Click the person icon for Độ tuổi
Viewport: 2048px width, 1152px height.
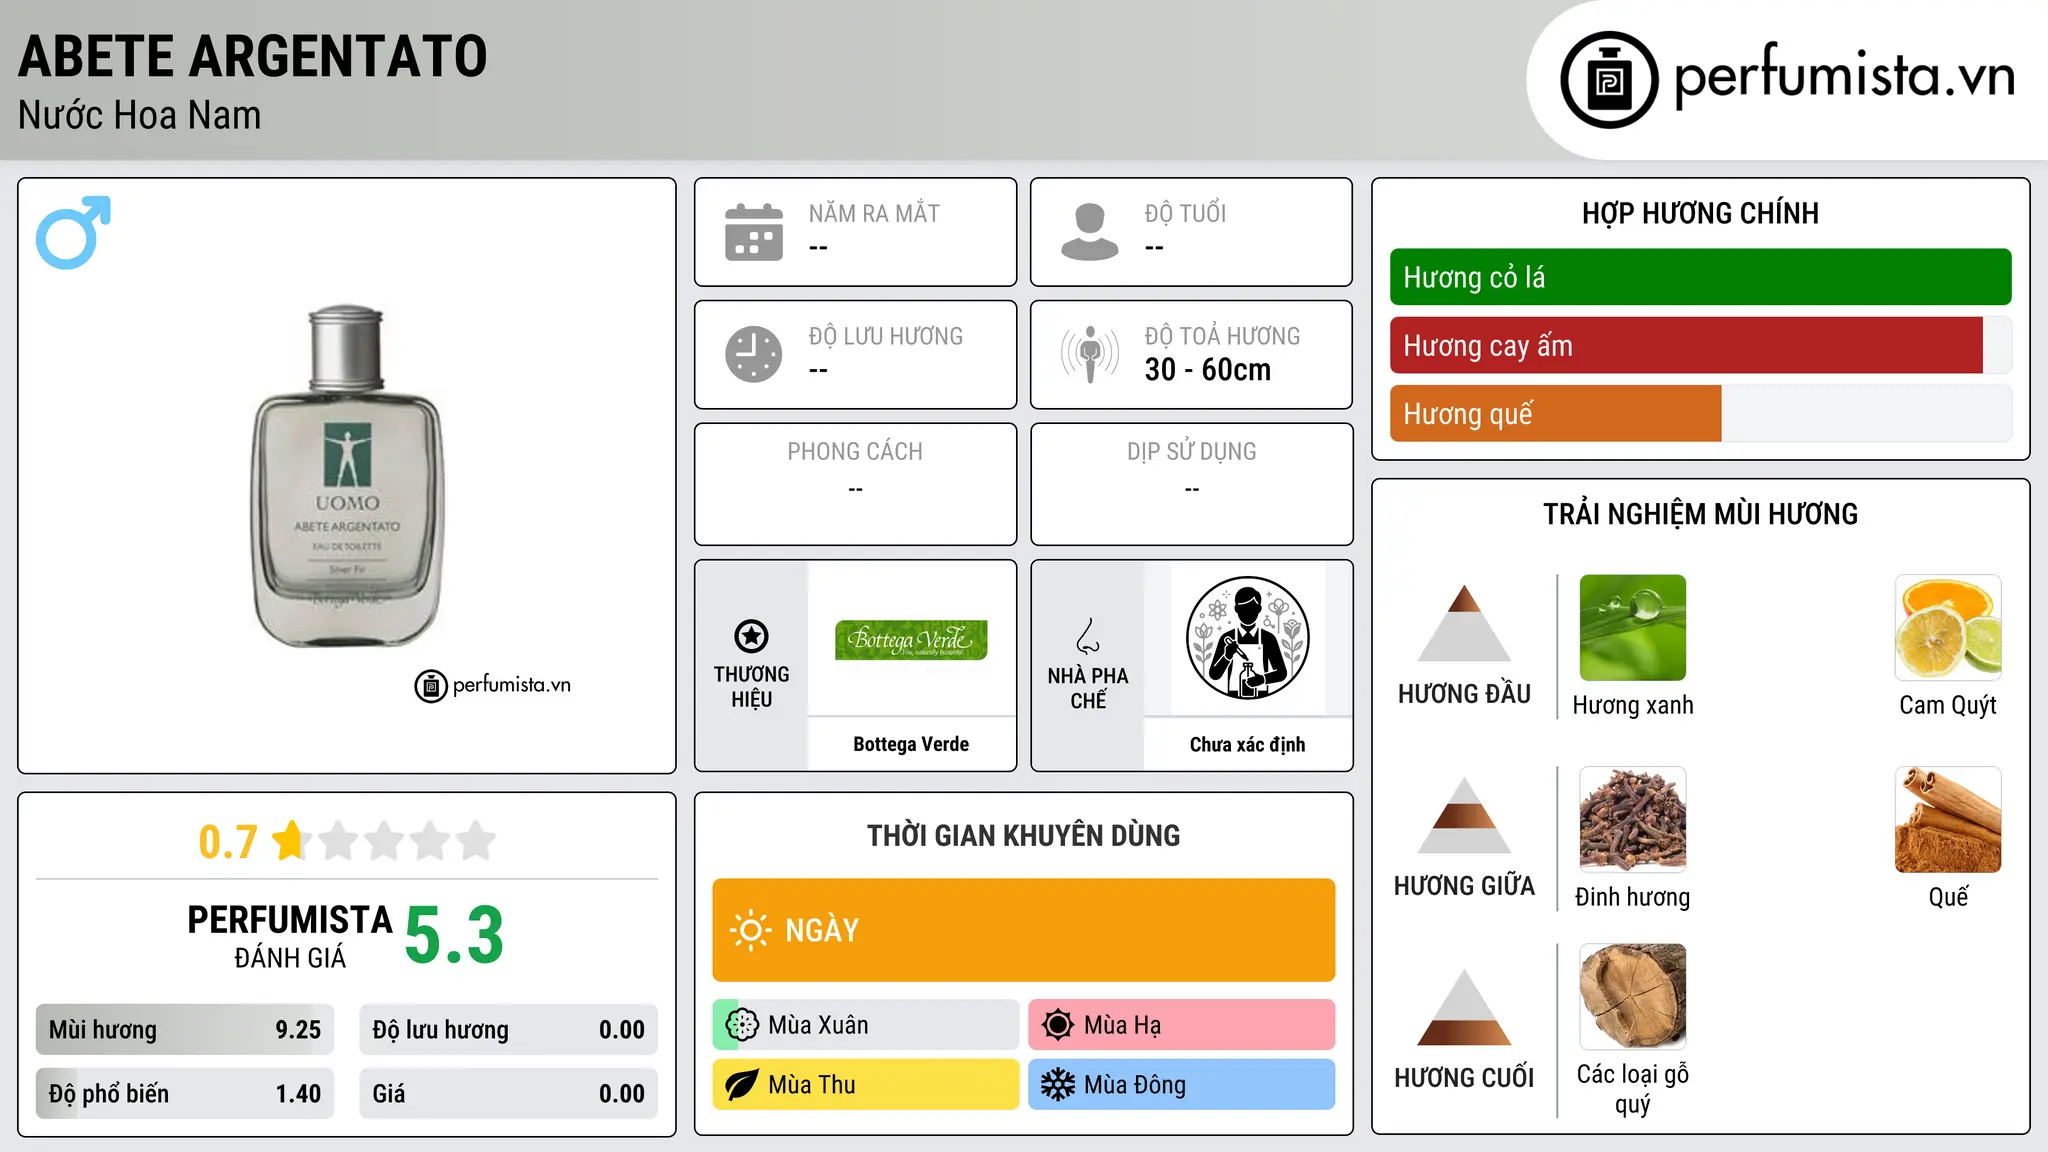tap(1090, 232)
